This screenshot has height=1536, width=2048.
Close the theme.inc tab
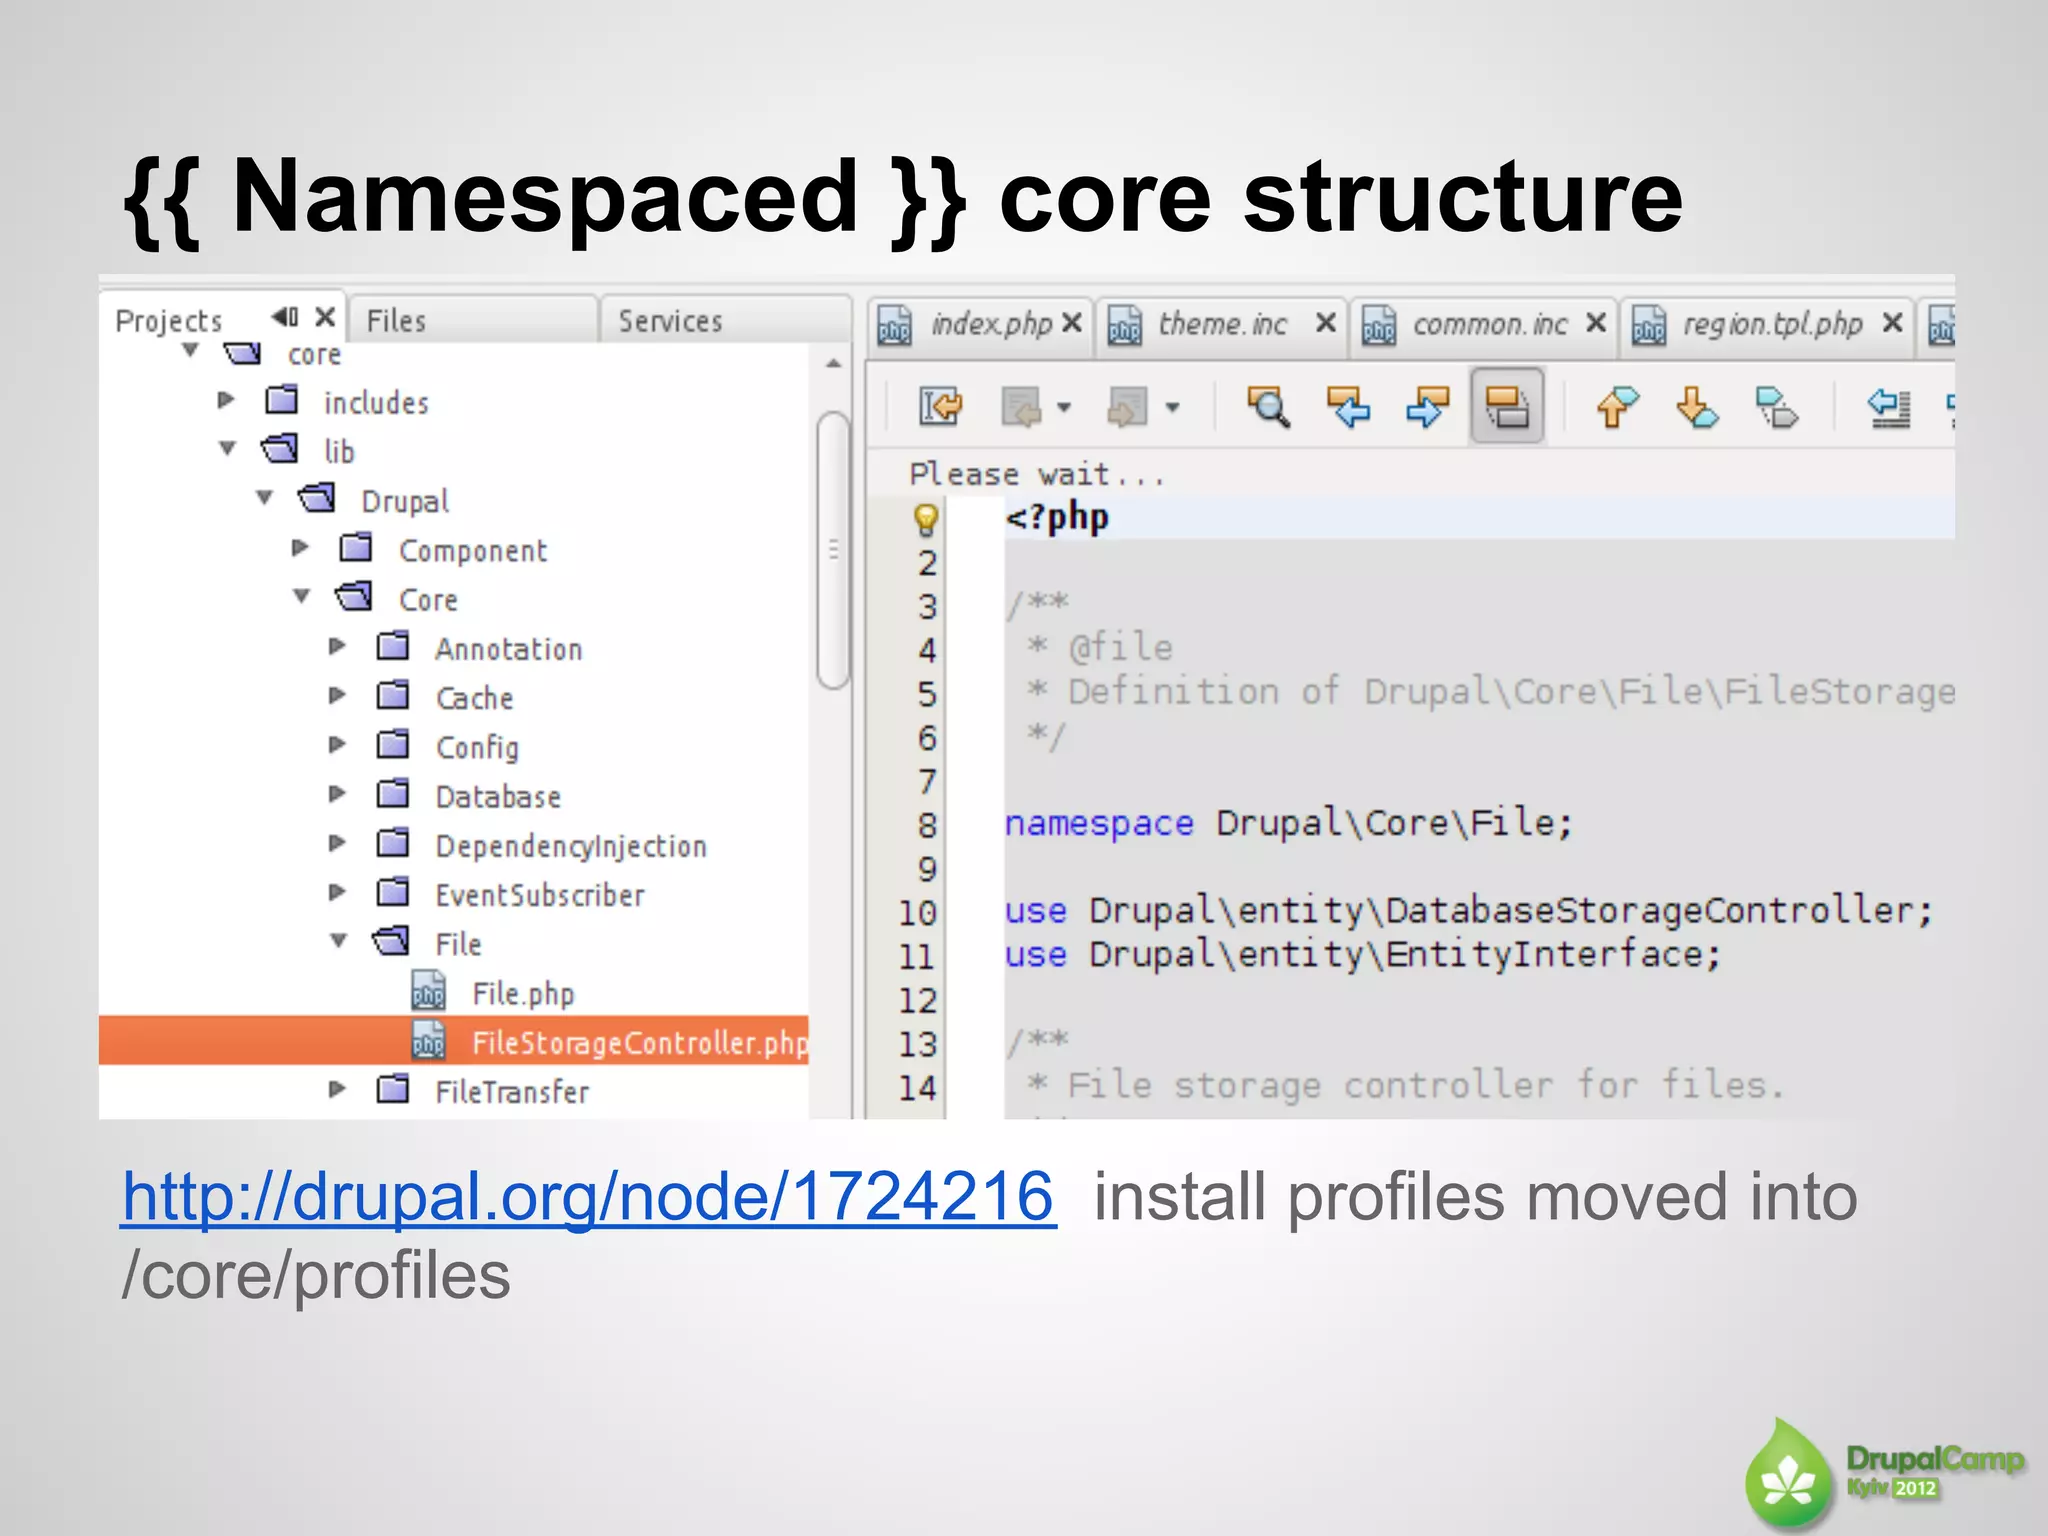tap(1326, 323)
